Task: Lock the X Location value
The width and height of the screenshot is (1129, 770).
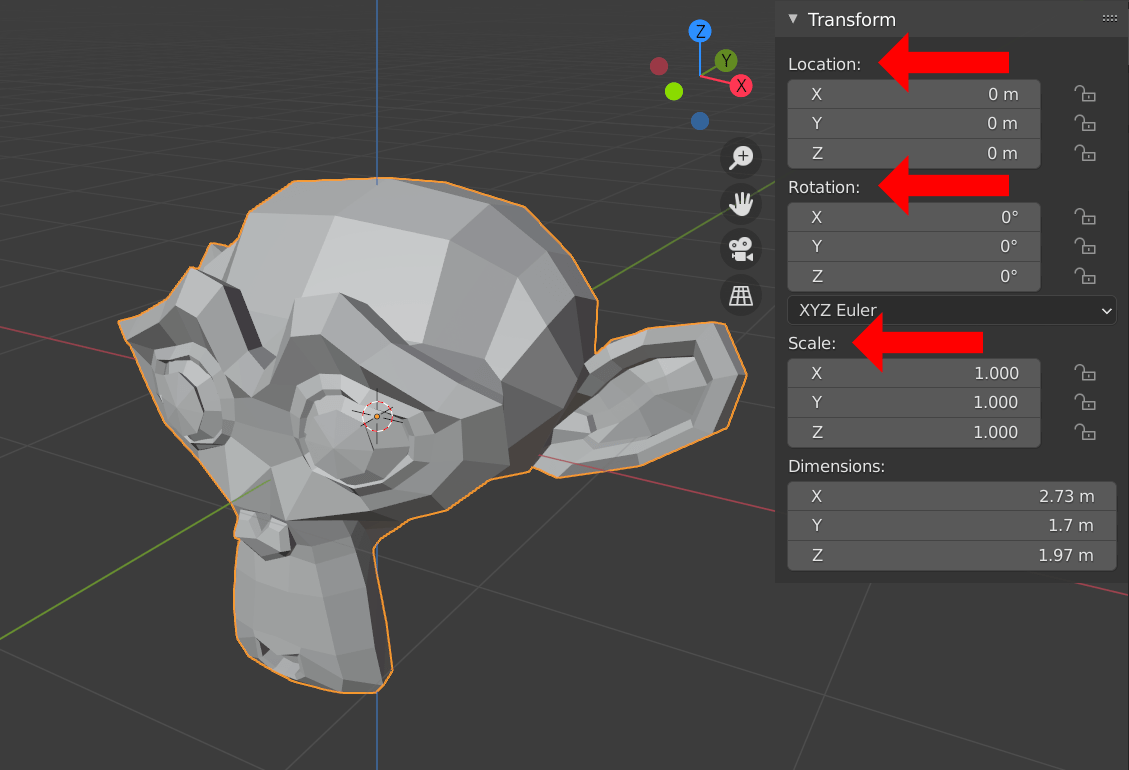Action: click(x=1085, y=94)
